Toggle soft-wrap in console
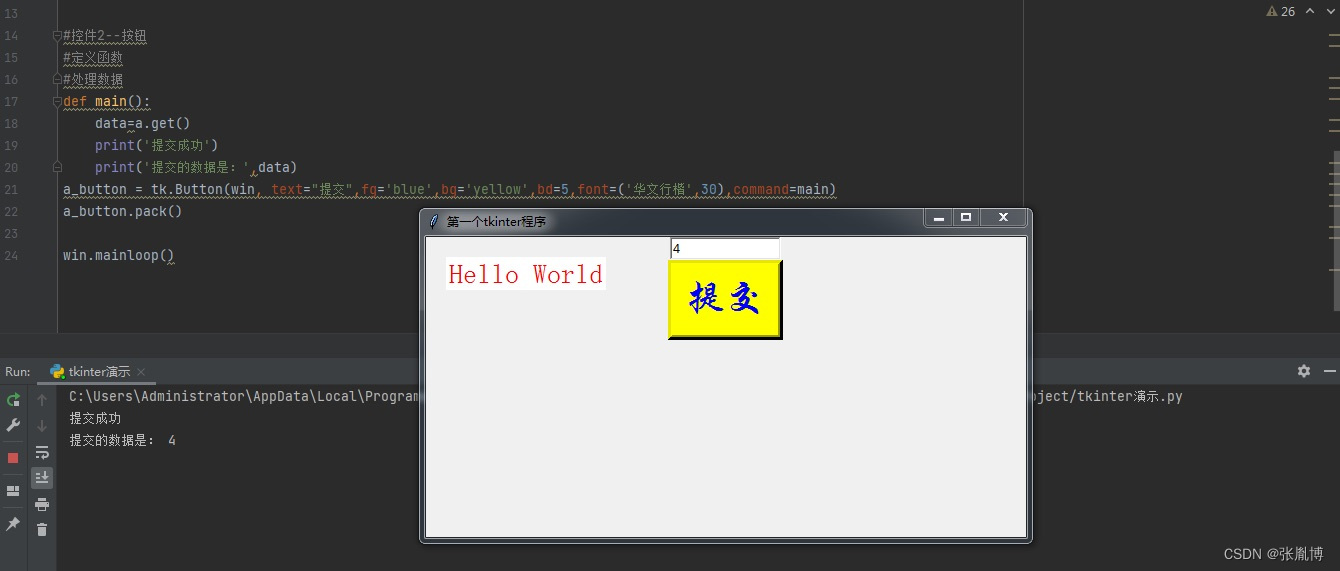Screen dimensions: 1340x571 pos(42,452)
